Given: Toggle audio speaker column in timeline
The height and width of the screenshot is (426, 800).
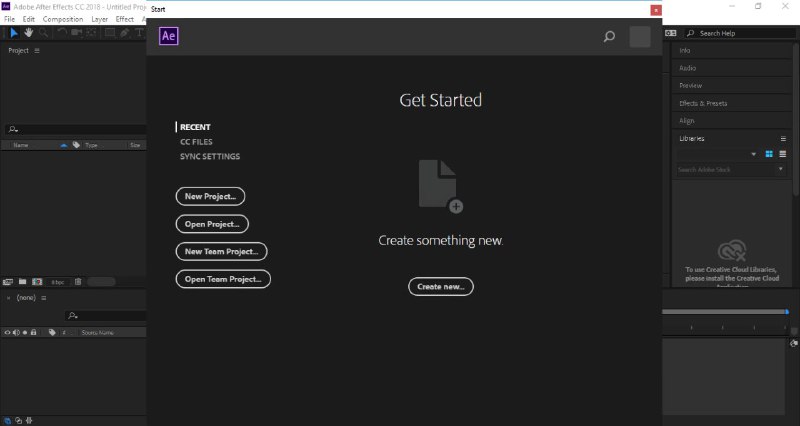Looking at the screenshot, I should (x=16, y=332).
